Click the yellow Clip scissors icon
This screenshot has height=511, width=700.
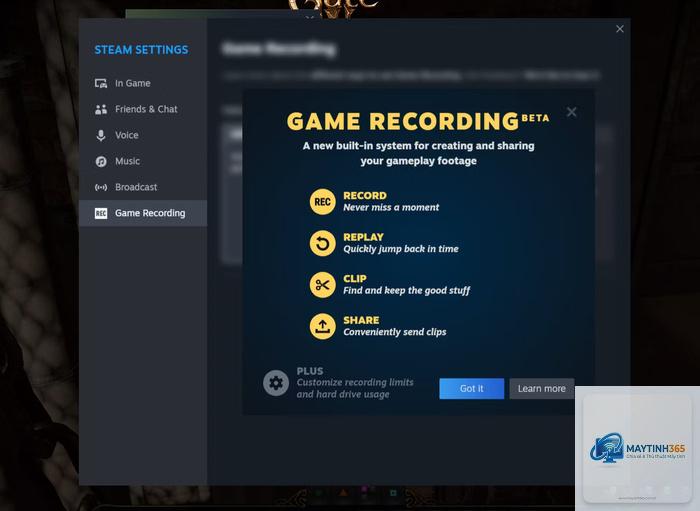click(x=322, y=285)
